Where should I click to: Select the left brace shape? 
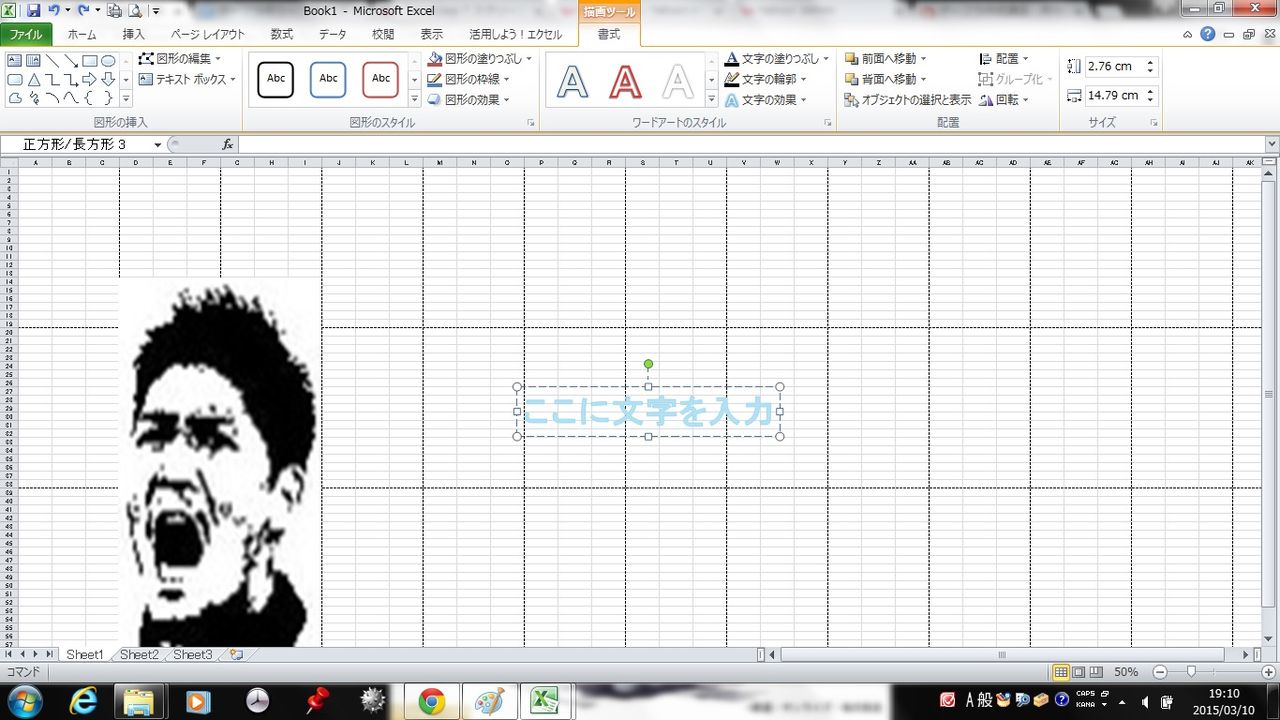pos(89,98)
